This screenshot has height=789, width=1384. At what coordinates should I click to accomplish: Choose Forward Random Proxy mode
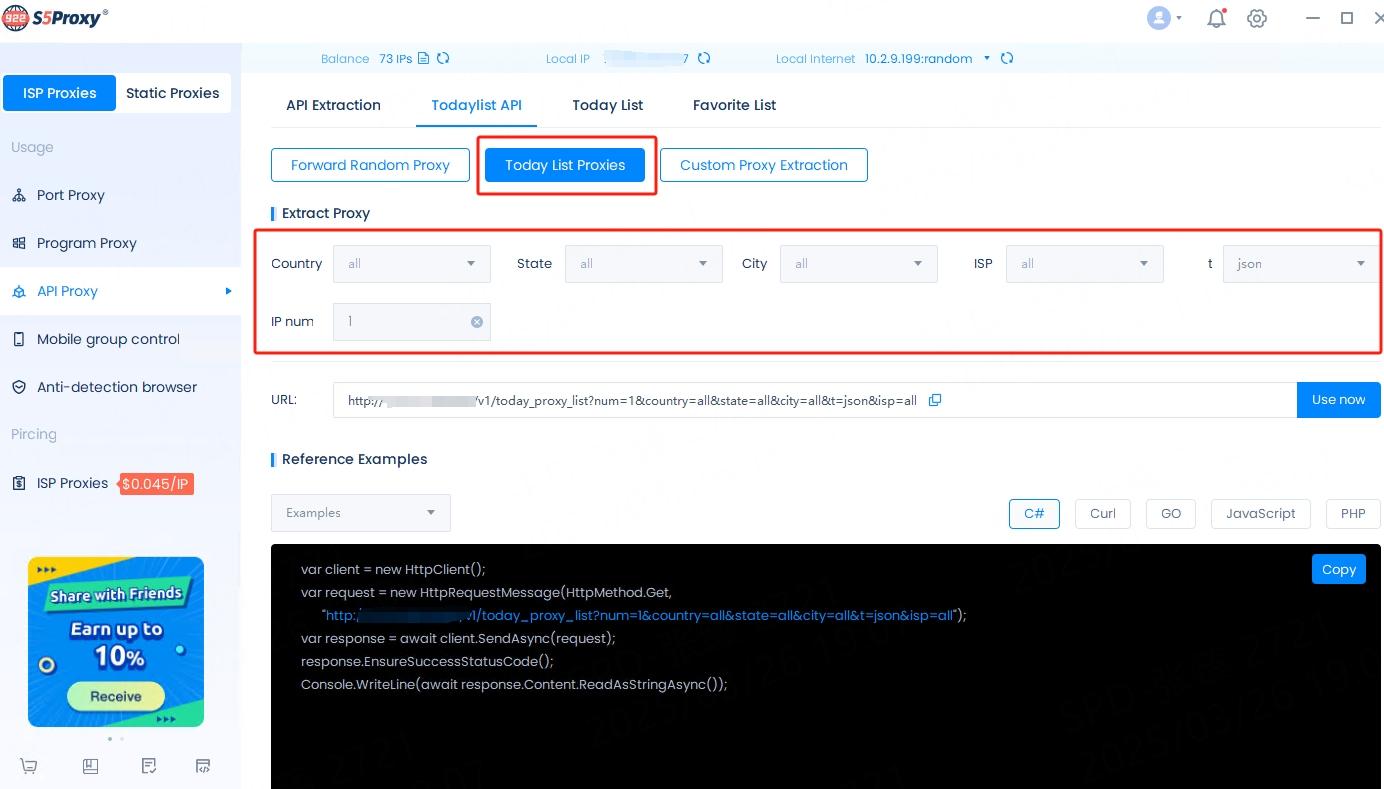[370, 164]
